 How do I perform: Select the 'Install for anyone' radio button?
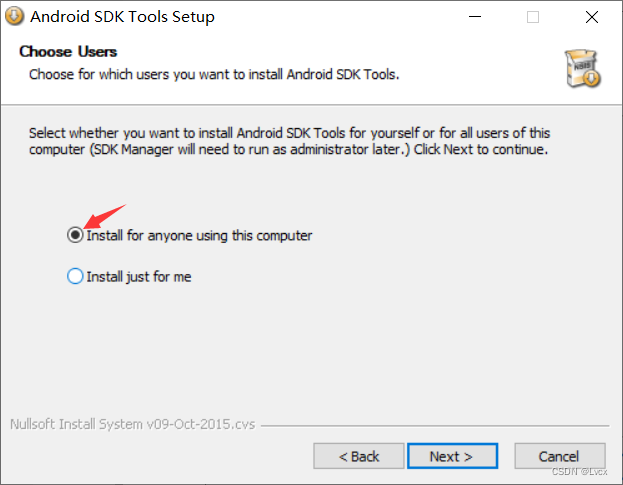click(x=75, y=236)
